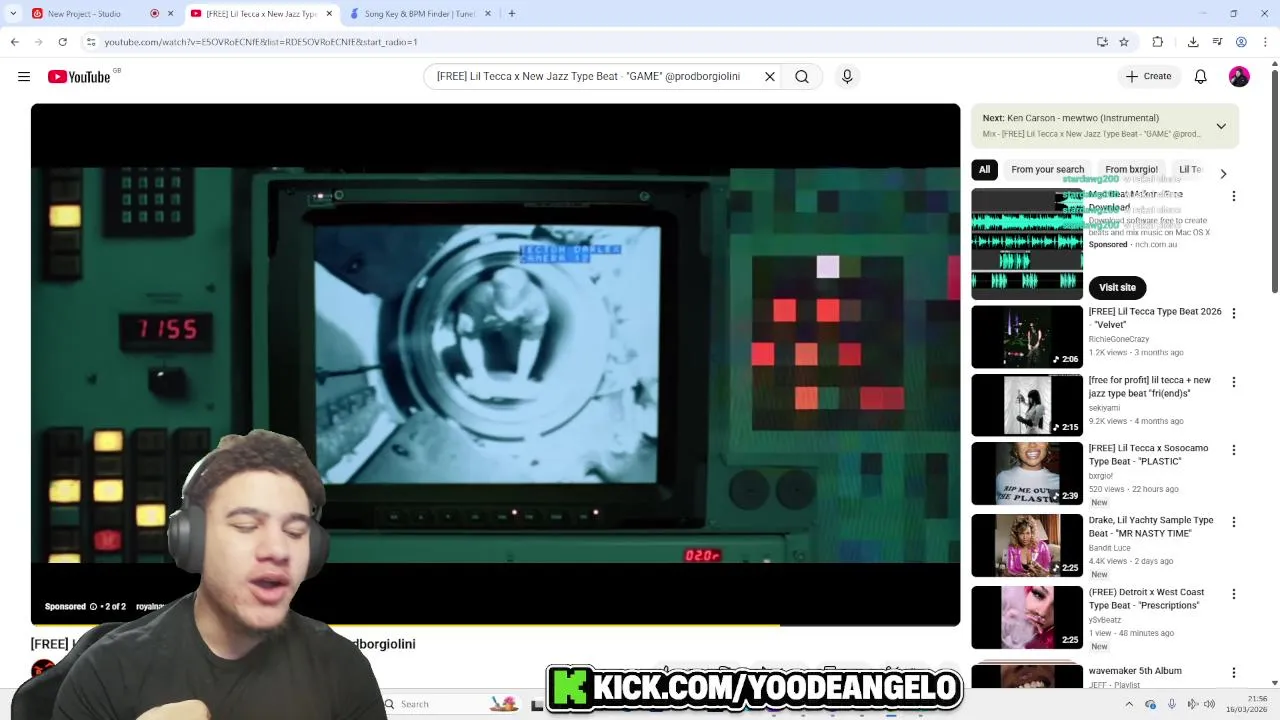This screenshot has height=720, width=1280.
Task: View site information icon in address bar
Action: [x=91, y=42]
